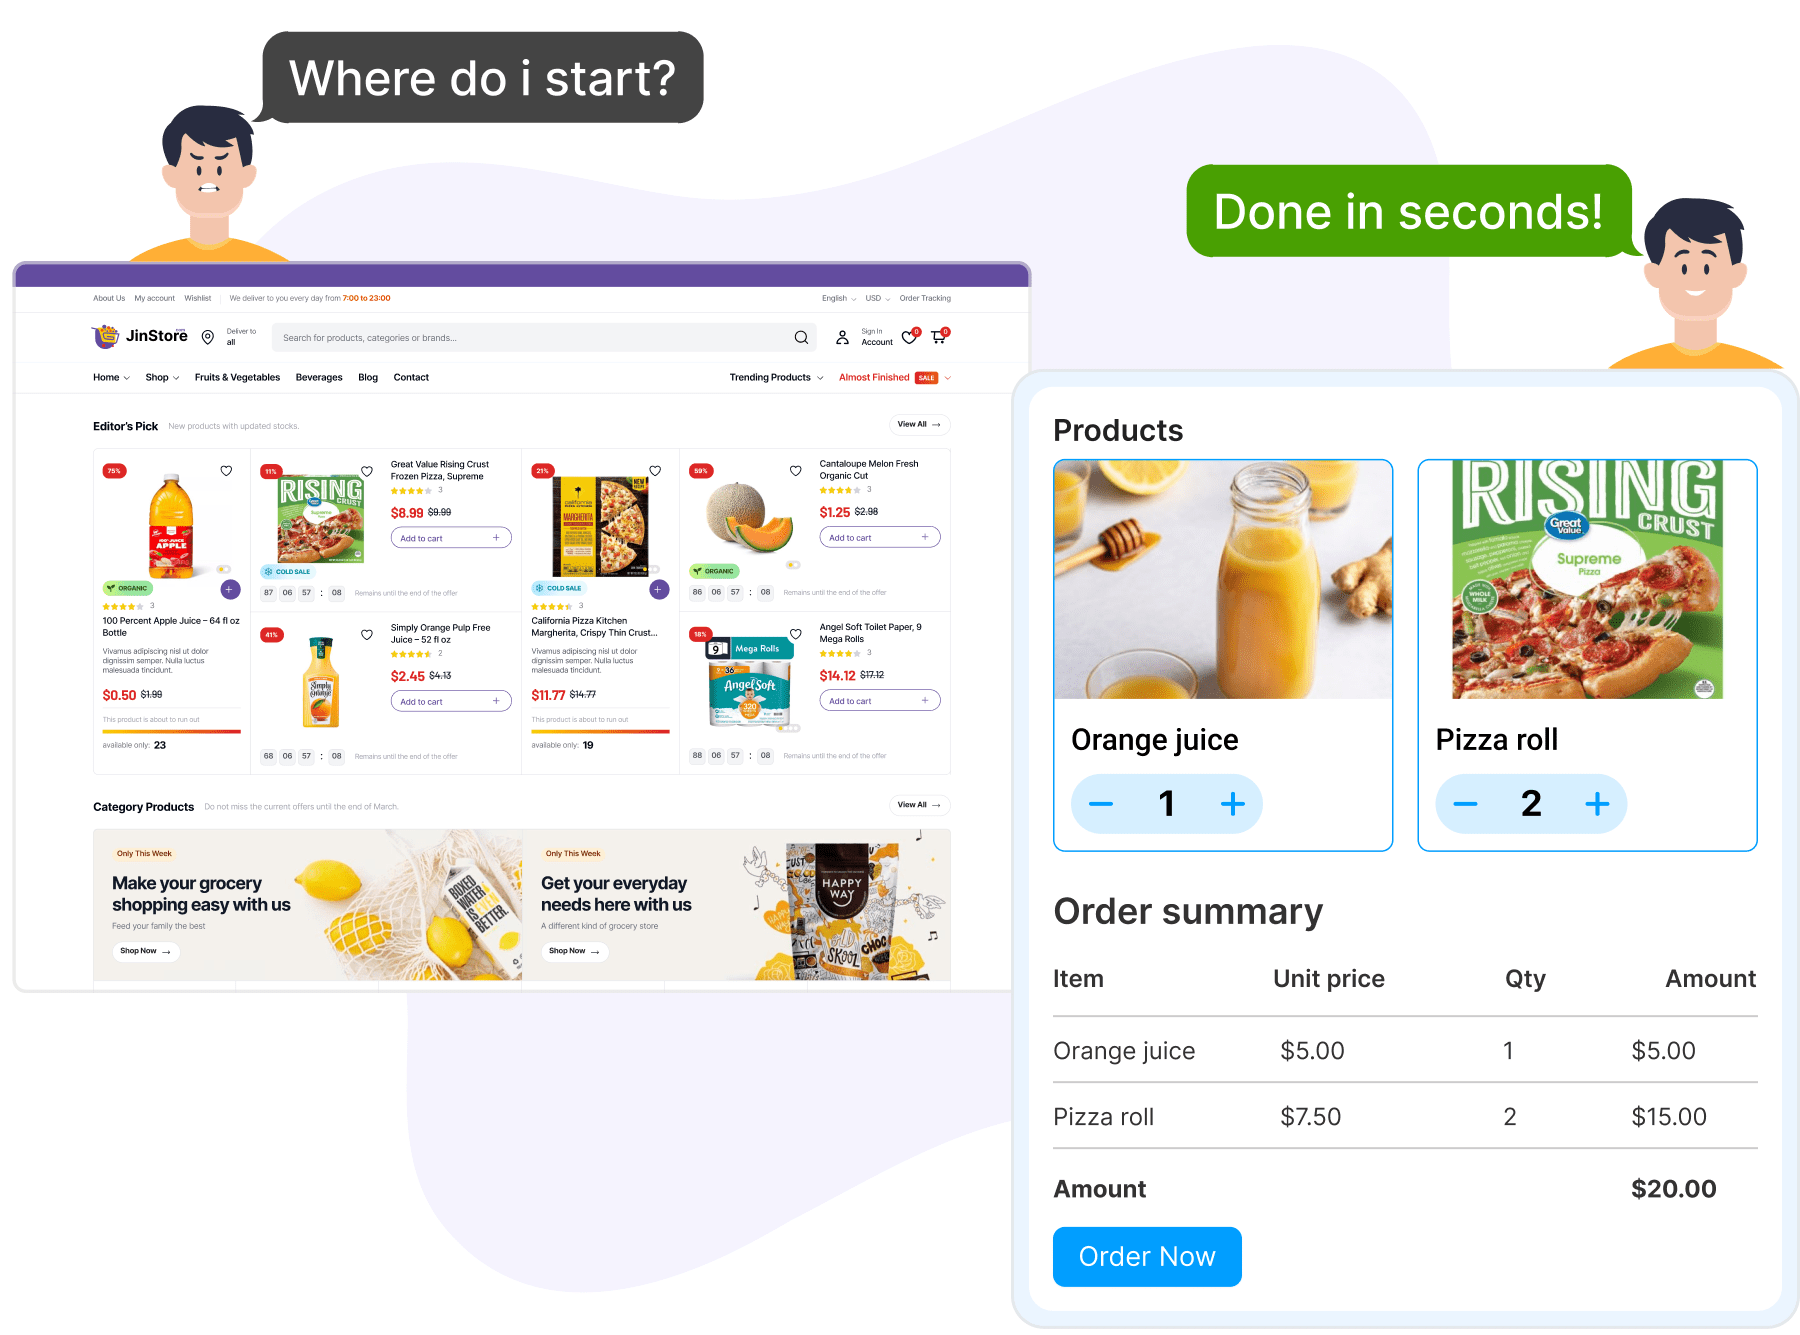1800x1335 pixels.
Task: Expand the Trending Products dropdown
Action: (x=776, y=377)
